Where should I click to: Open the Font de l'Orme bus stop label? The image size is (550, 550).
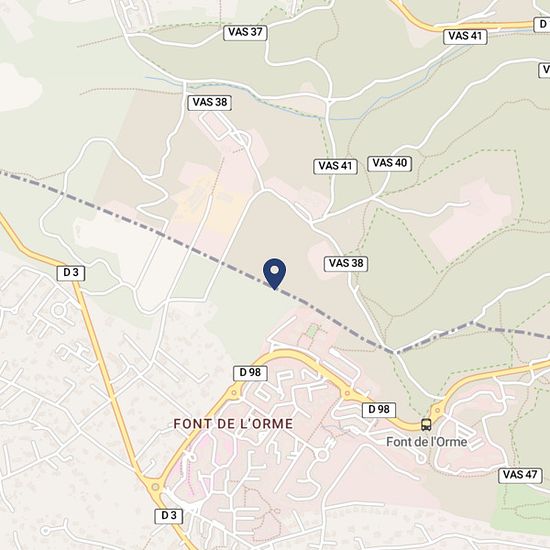tap(427, 442)
